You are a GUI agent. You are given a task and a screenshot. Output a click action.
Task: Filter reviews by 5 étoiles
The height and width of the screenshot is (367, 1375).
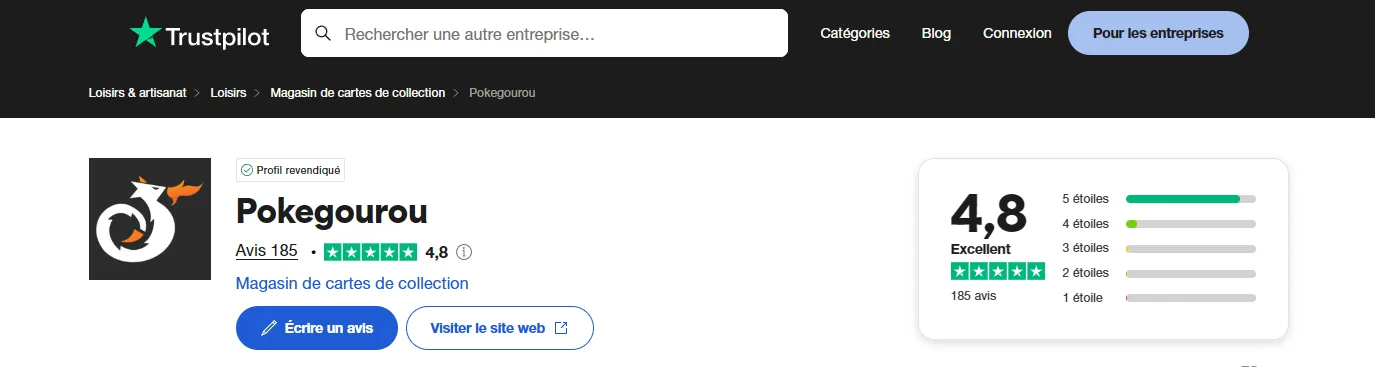[x=1159, y=199]
